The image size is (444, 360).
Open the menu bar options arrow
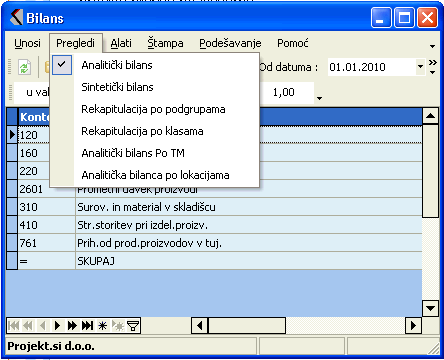[432, 46]
